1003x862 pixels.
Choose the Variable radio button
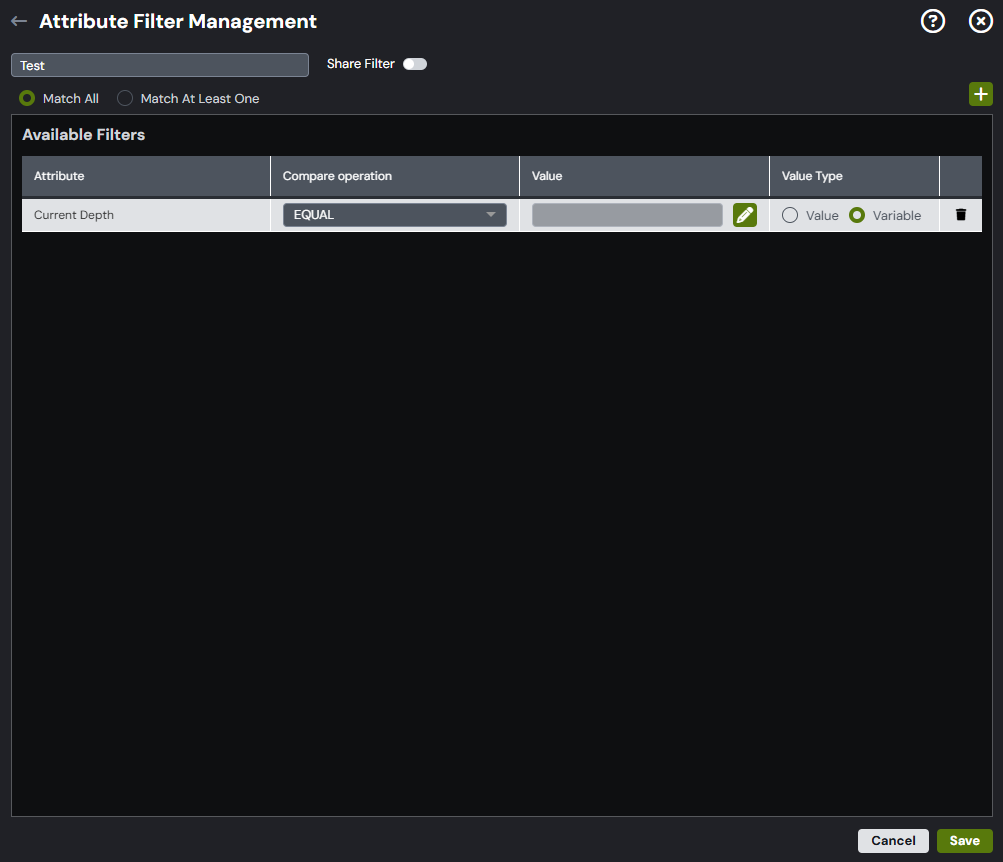[857, 216]
